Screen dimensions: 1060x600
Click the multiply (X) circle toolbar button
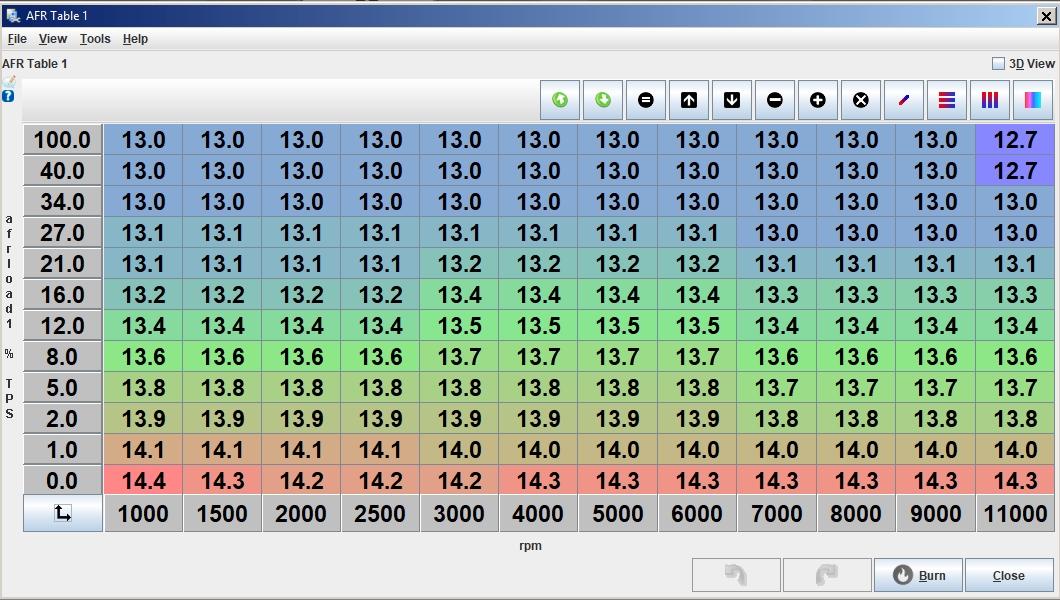point(861,100)
